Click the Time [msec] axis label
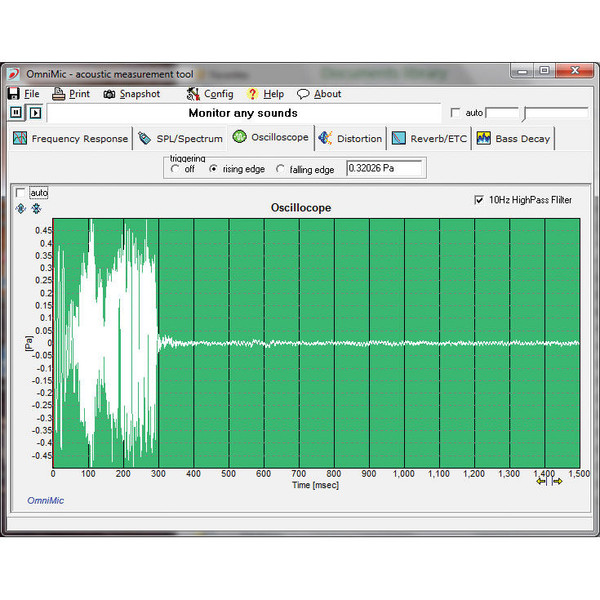The width and height of the screenshot is (600, 600). point(315,485)
